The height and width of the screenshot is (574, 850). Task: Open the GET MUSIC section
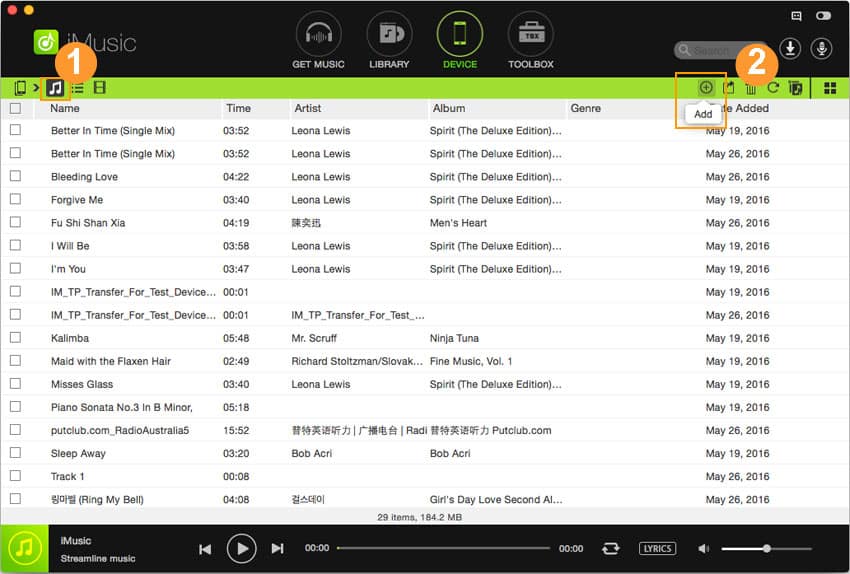tap(318, 41)
